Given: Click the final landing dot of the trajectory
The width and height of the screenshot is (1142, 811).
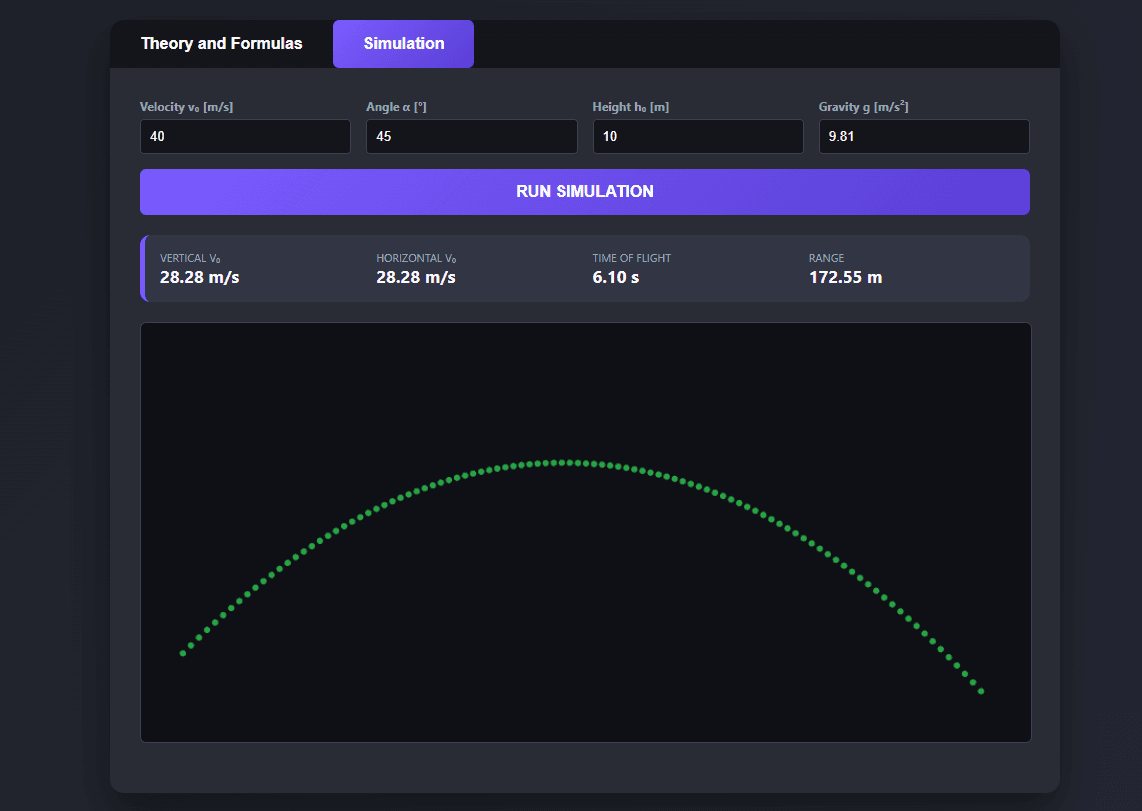Looking at the screenshot, I should pos(981,691).
